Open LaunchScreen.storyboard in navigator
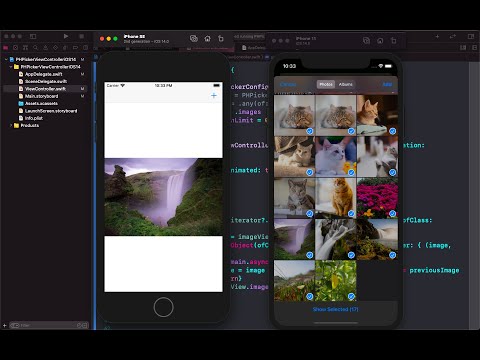The height and width of the screenshot is (360, 480). tap(51, 111)
